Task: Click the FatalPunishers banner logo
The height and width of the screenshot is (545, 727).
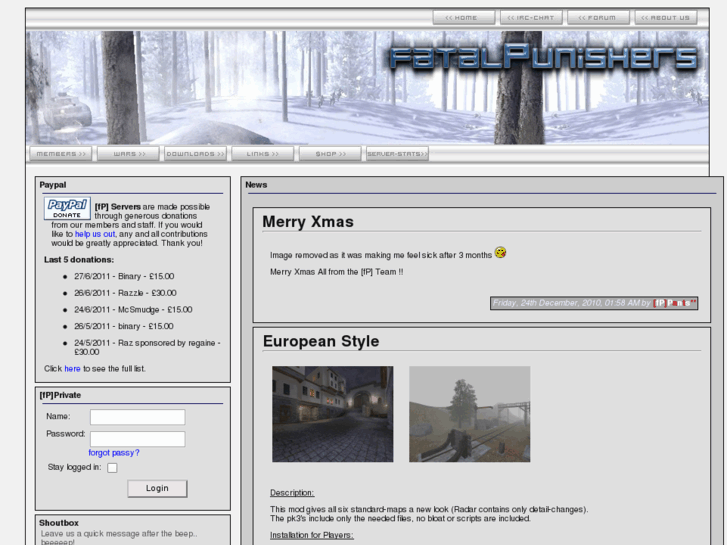Action: pyautogui.click(x=543, y=57)
